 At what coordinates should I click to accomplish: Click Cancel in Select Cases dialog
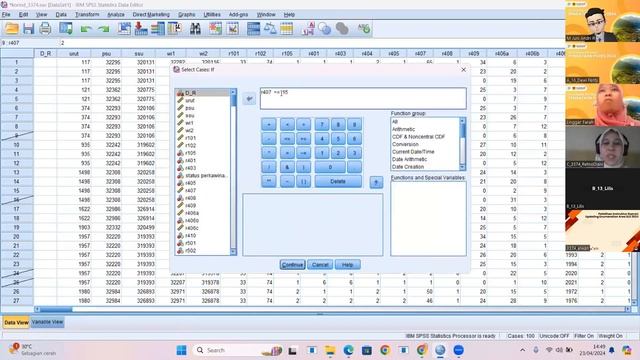(x=320, y=264)
